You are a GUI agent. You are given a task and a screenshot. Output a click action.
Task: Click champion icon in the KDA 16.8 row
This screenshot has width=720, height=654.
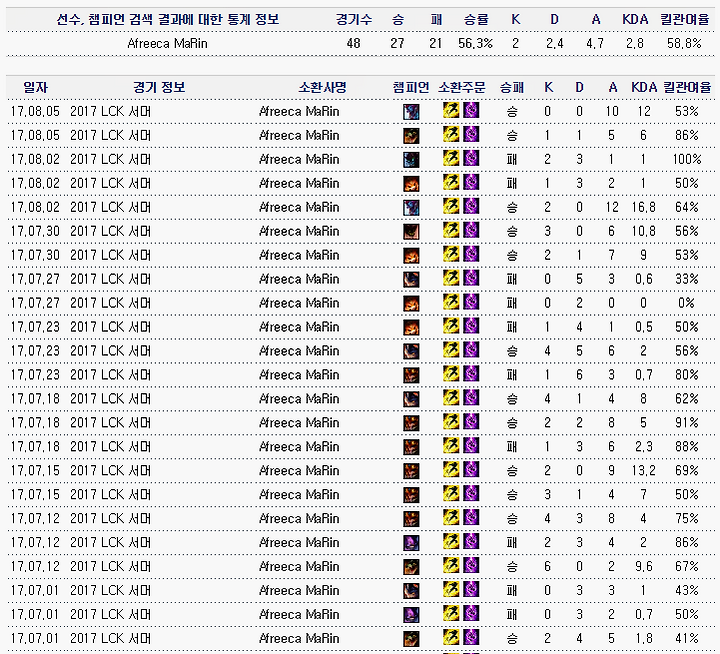(411, 208)
